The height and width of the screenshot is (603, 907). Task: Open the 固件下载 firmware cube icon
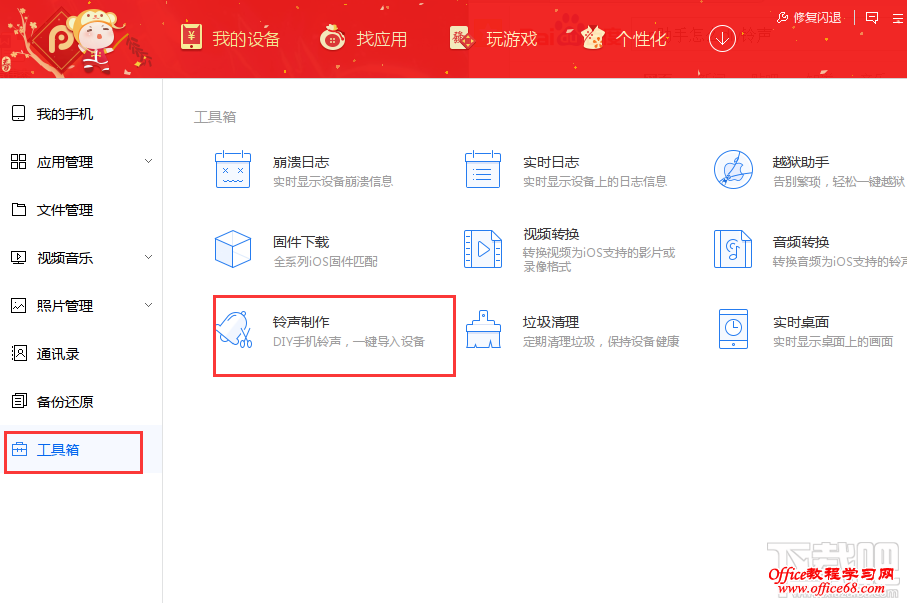(233, 249)
